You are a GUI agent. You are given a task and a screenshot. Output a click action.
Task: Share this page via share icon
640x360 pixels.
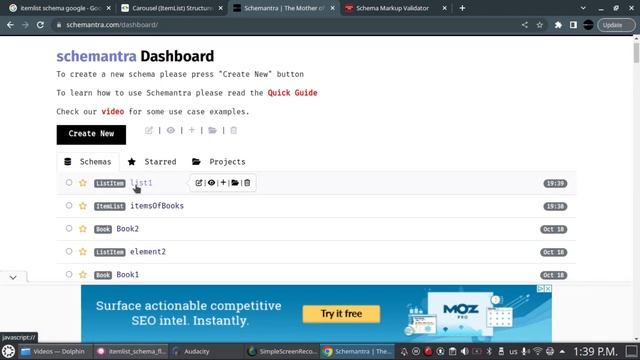(524, 25)
